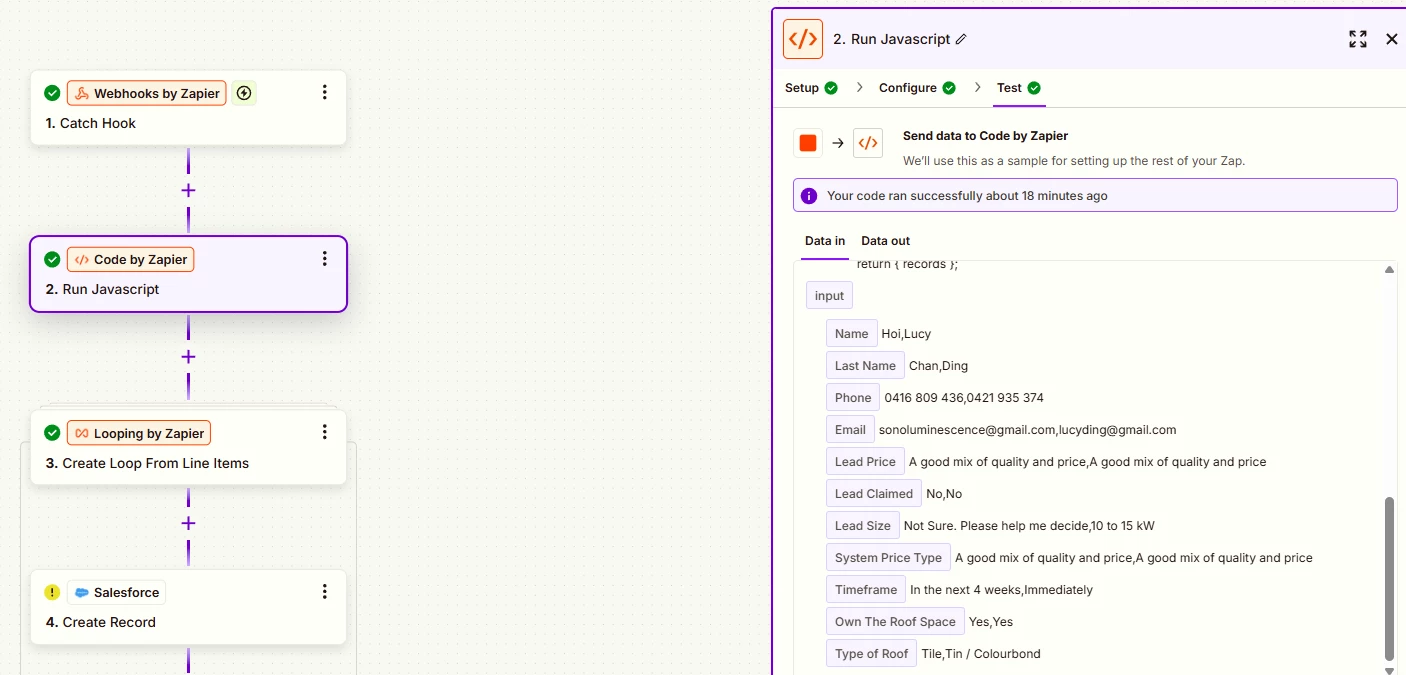Click the Code by Zapier app badge
The height and width of the screenshot is (675, 1406).
(130, 259)
